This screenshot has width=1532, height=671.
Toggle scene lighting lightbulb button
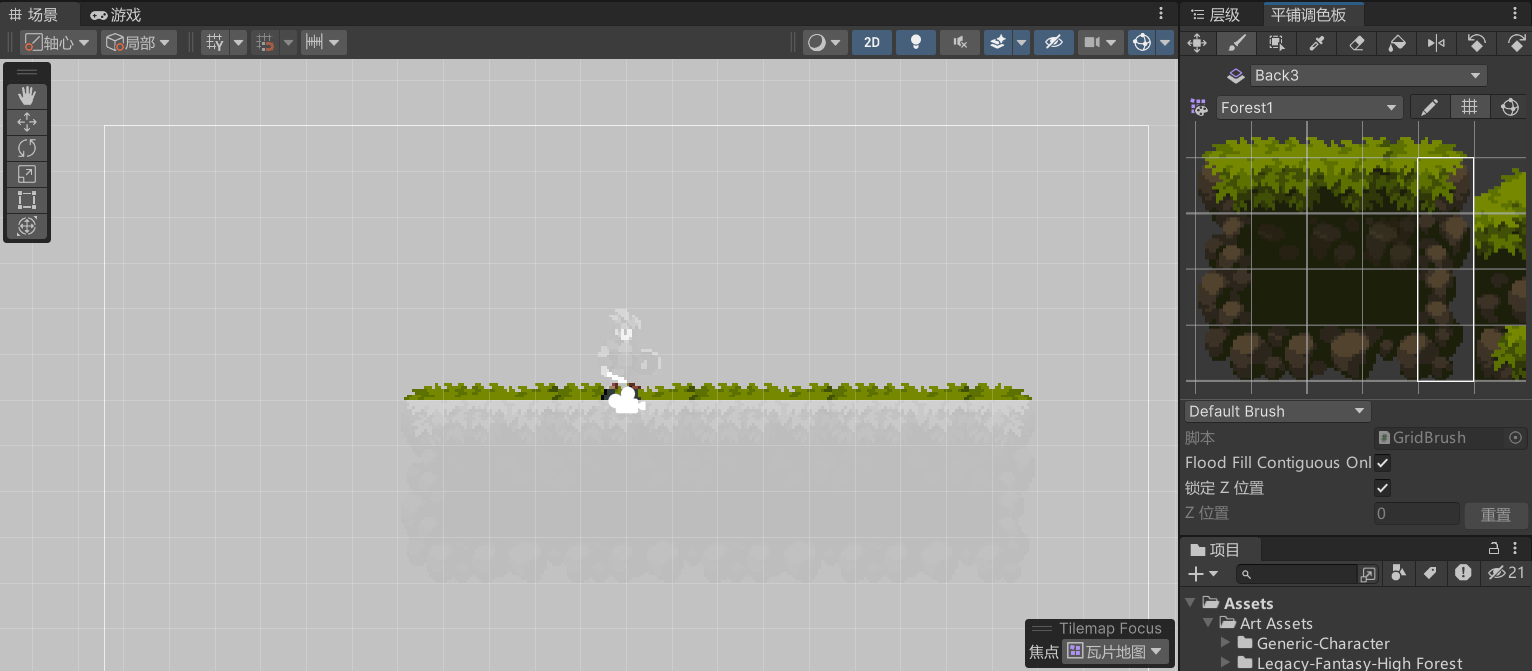(915, 42)
